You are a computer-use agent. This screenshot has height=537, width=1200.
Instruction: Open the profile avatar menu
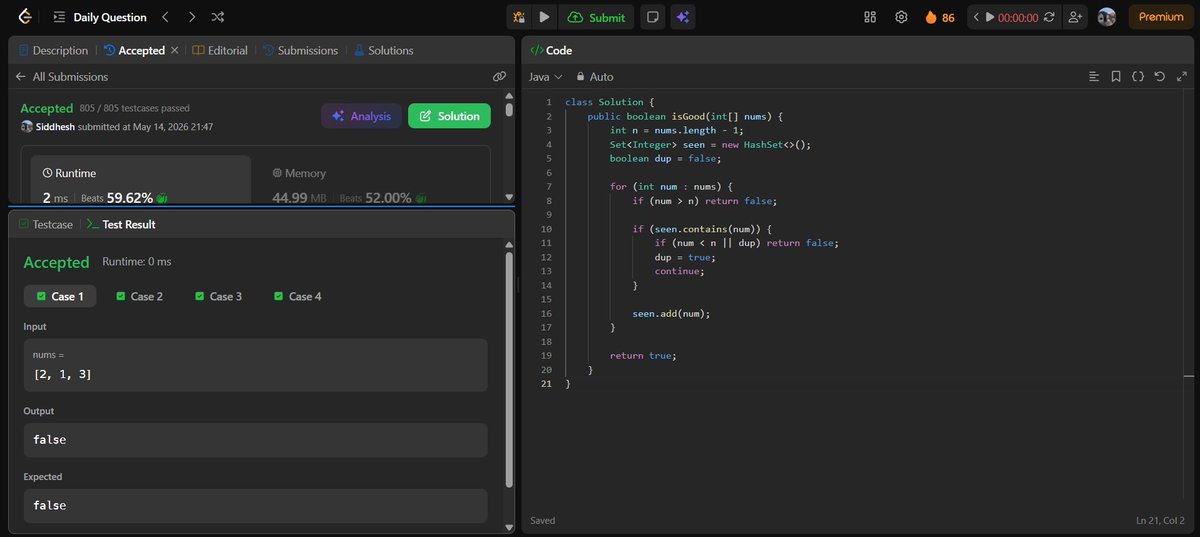pyautogui.click(x=1106, y=17)
